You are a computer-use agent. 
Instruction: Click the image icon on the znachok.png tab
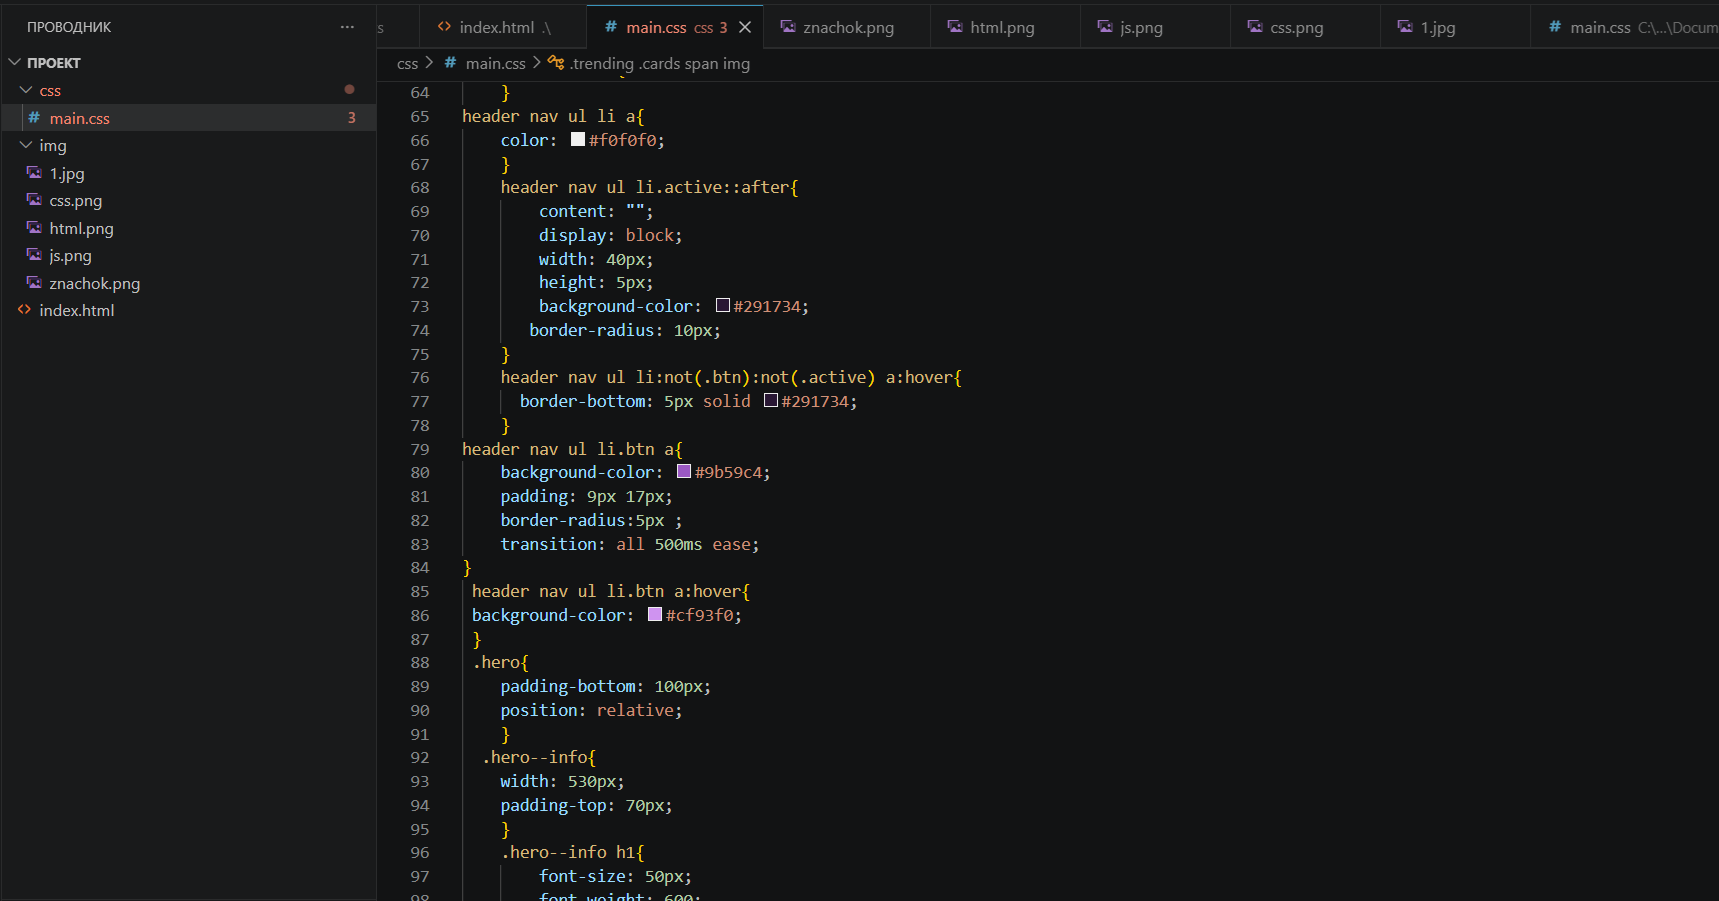(x=788, y=27)
